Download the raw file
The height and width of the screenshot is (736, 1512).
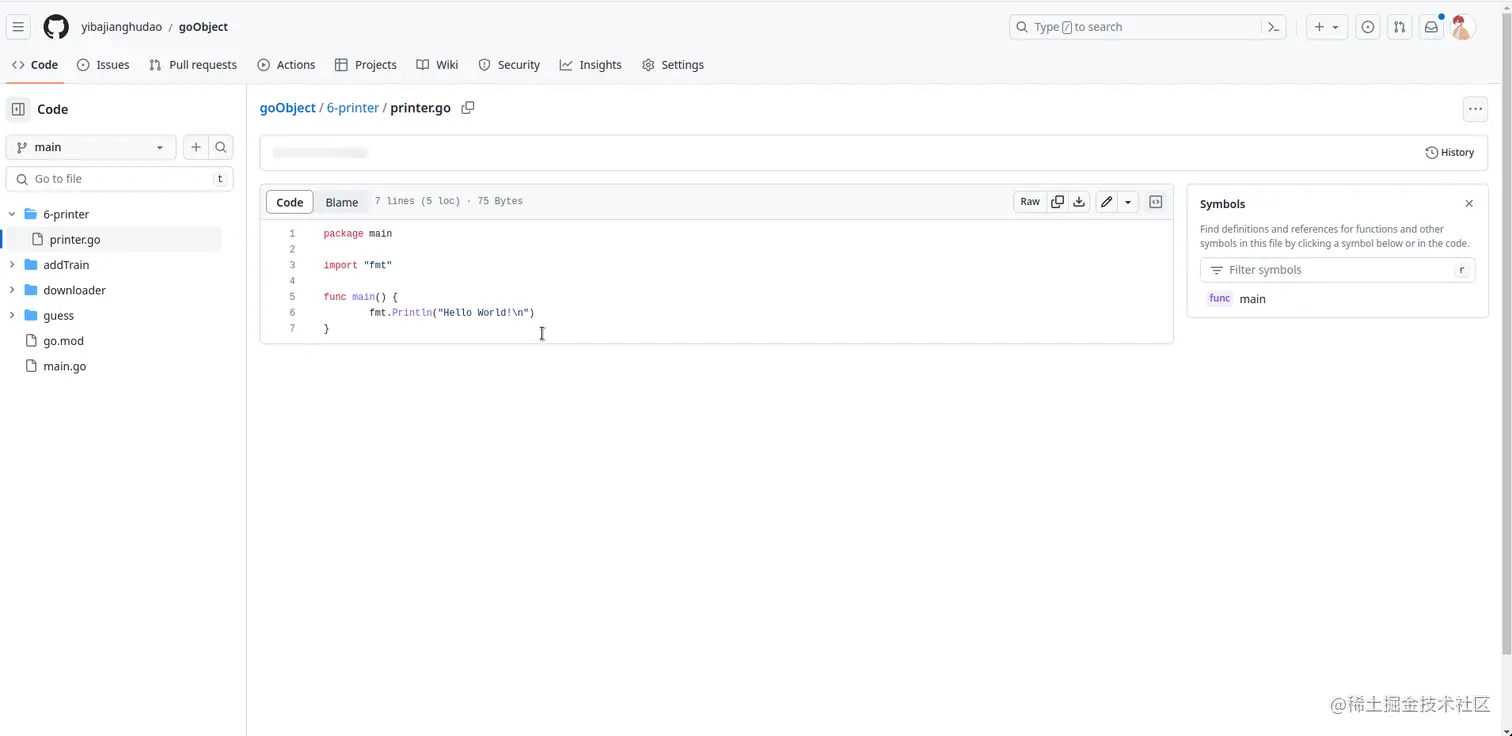[x=1078, y=201]
